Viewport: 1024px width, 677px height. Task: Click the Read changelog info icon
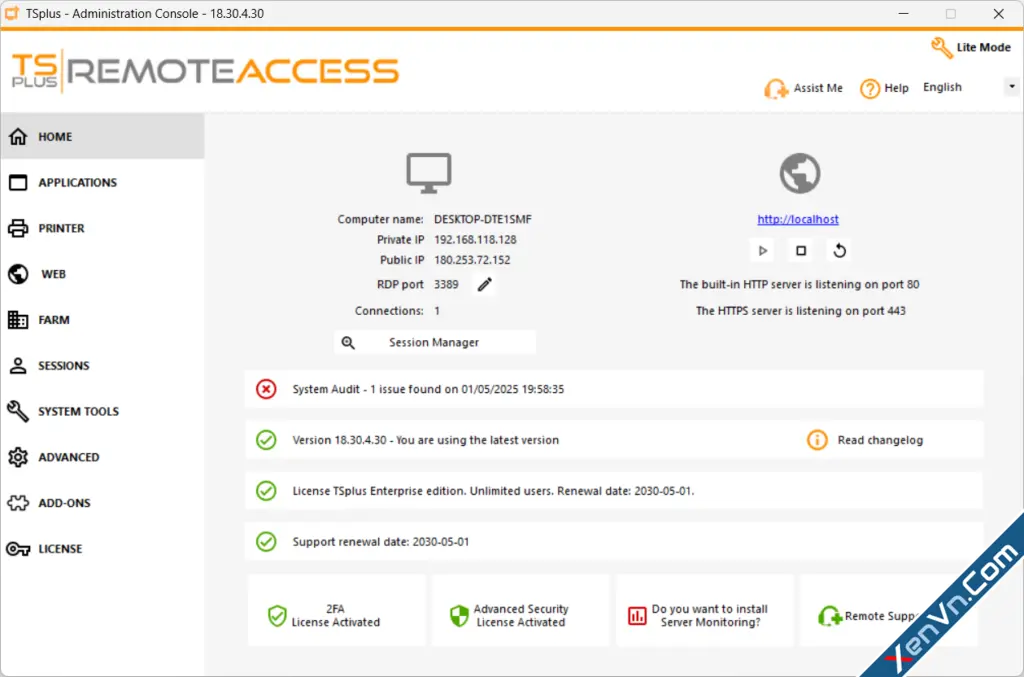pos(817,440)
